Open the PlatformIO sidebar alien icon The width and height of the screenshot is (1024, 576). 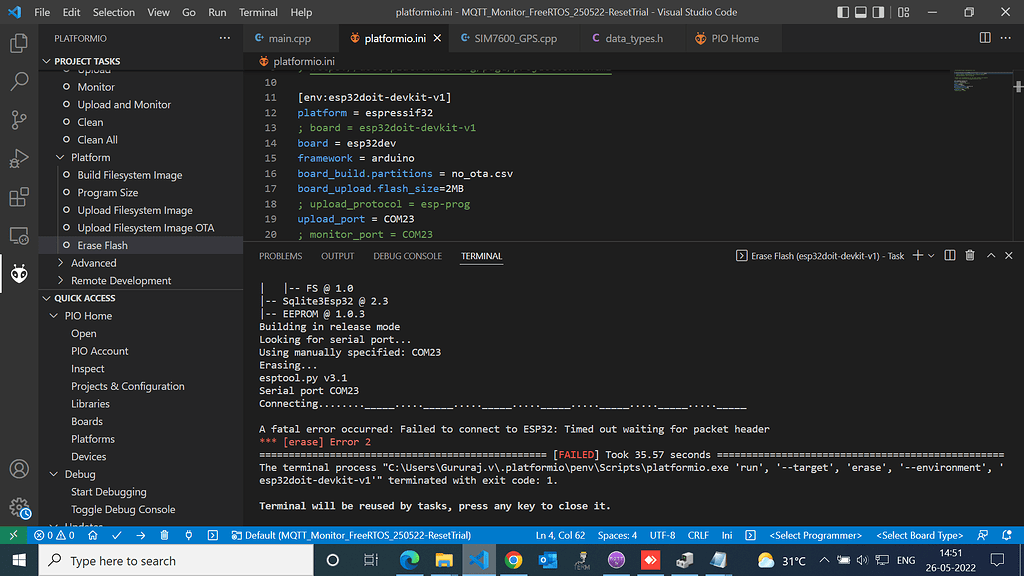pyautogui.click(x=20, y=273)
